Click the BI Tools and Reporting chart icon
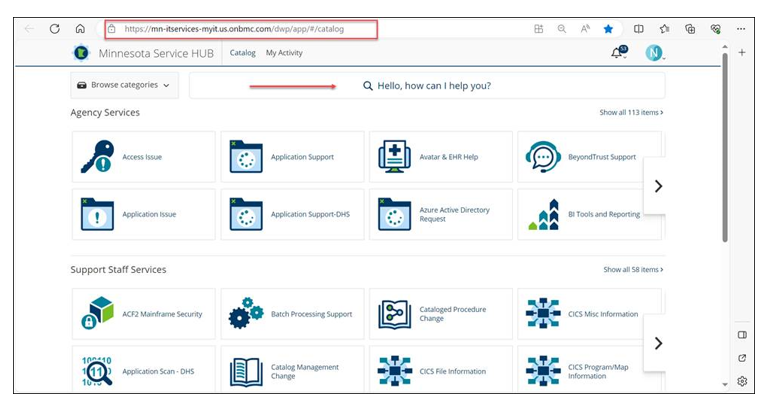This screenshot has height=407, width=771. tap(544, 214)
